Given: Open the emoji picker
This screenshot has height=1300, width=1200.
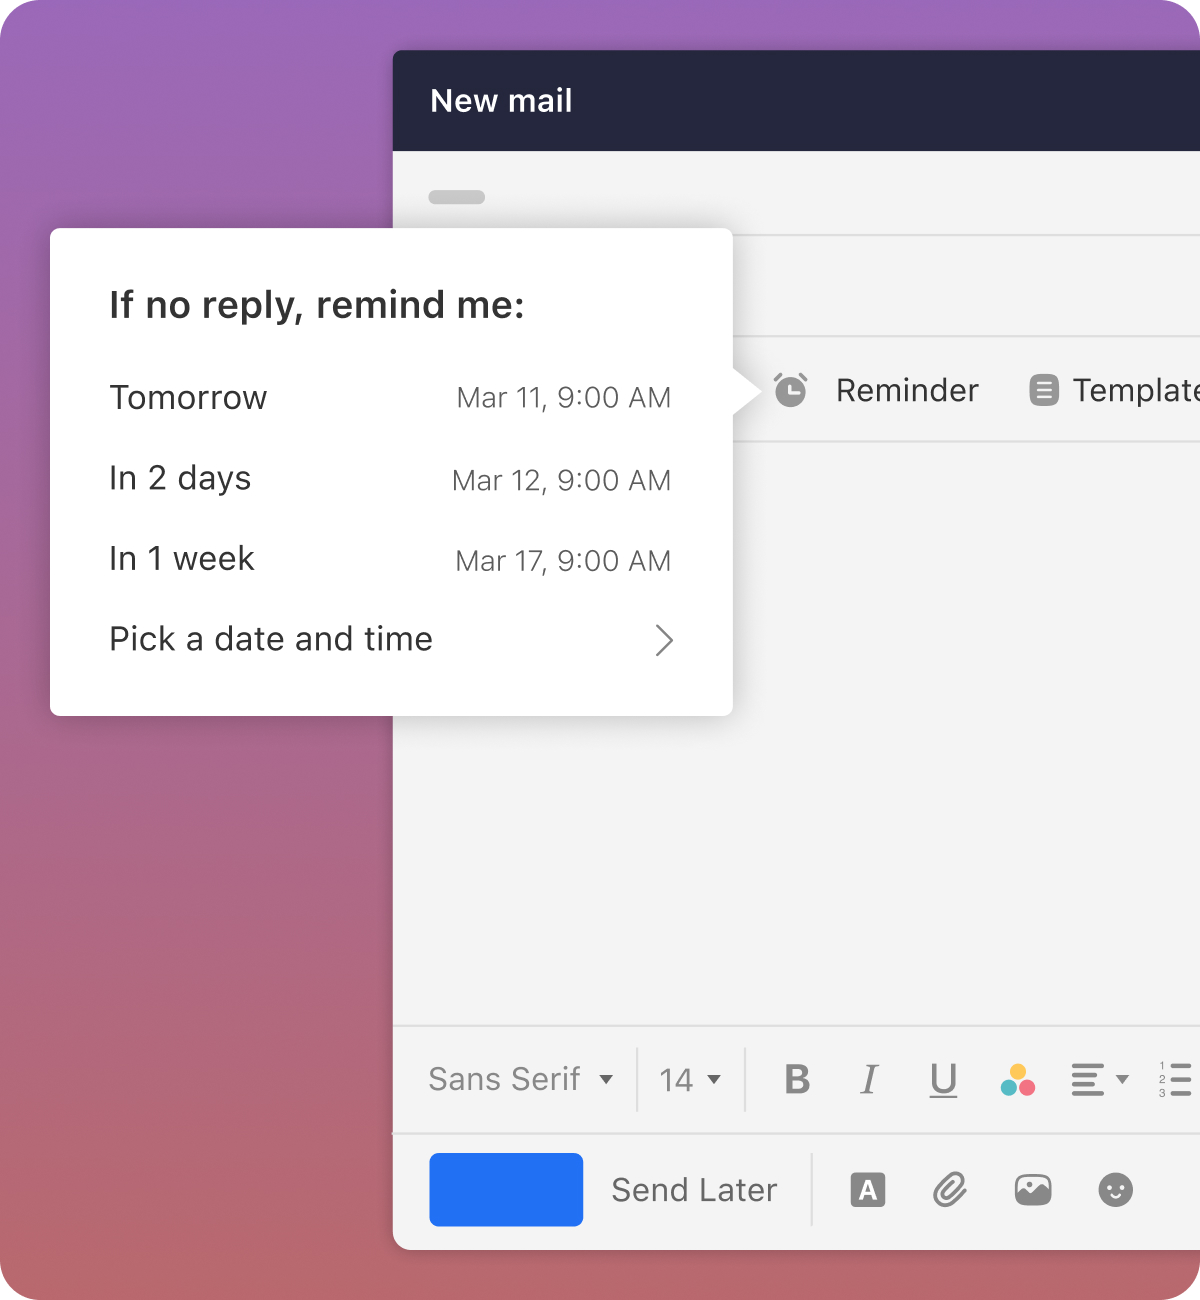Looking at the screenshot, I should tap(1116, 1190).
